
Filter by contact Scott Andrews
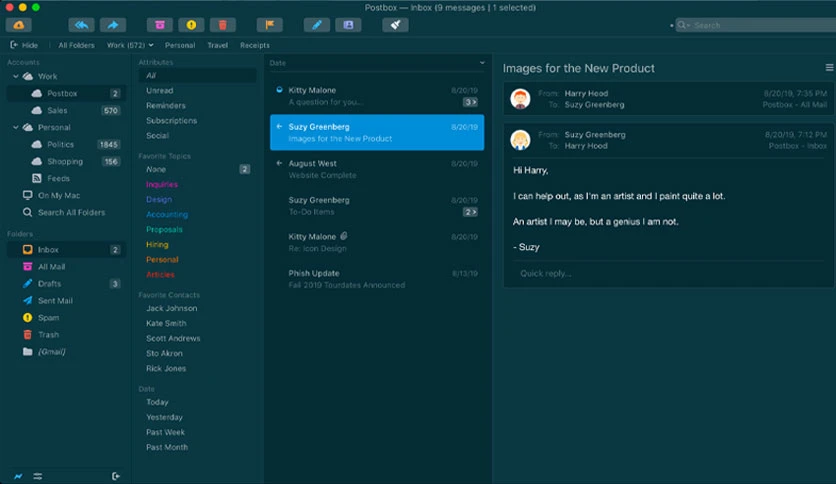tap(173, 338)
